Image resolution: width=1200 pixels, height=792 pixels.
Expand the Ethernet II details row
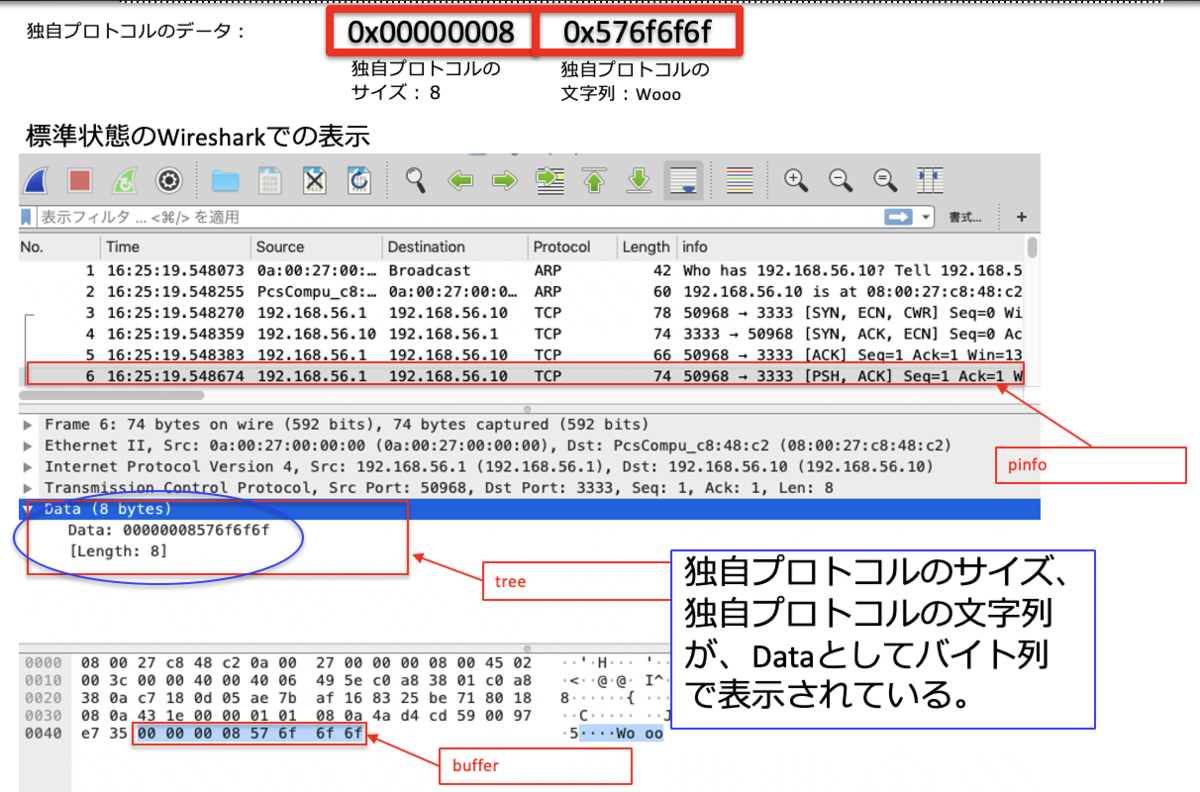tap(28, 446)
